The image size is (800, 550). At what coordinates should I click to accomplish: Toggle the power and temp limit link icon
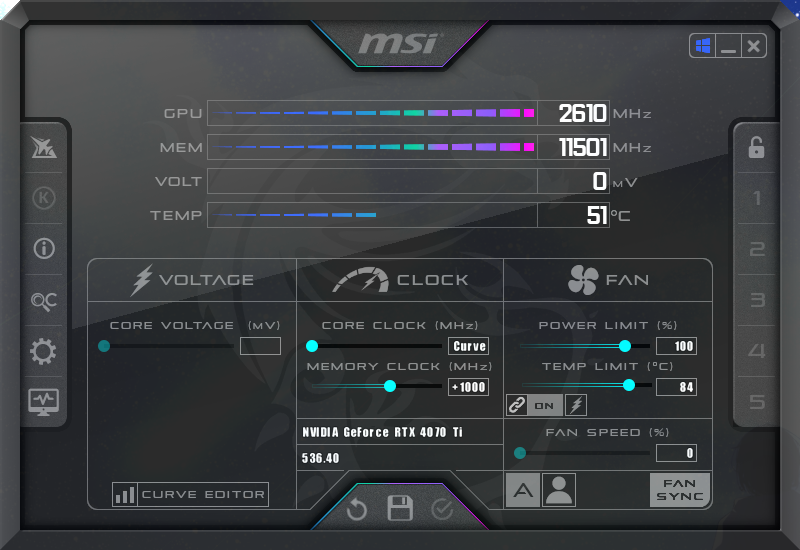pos(516,405)
